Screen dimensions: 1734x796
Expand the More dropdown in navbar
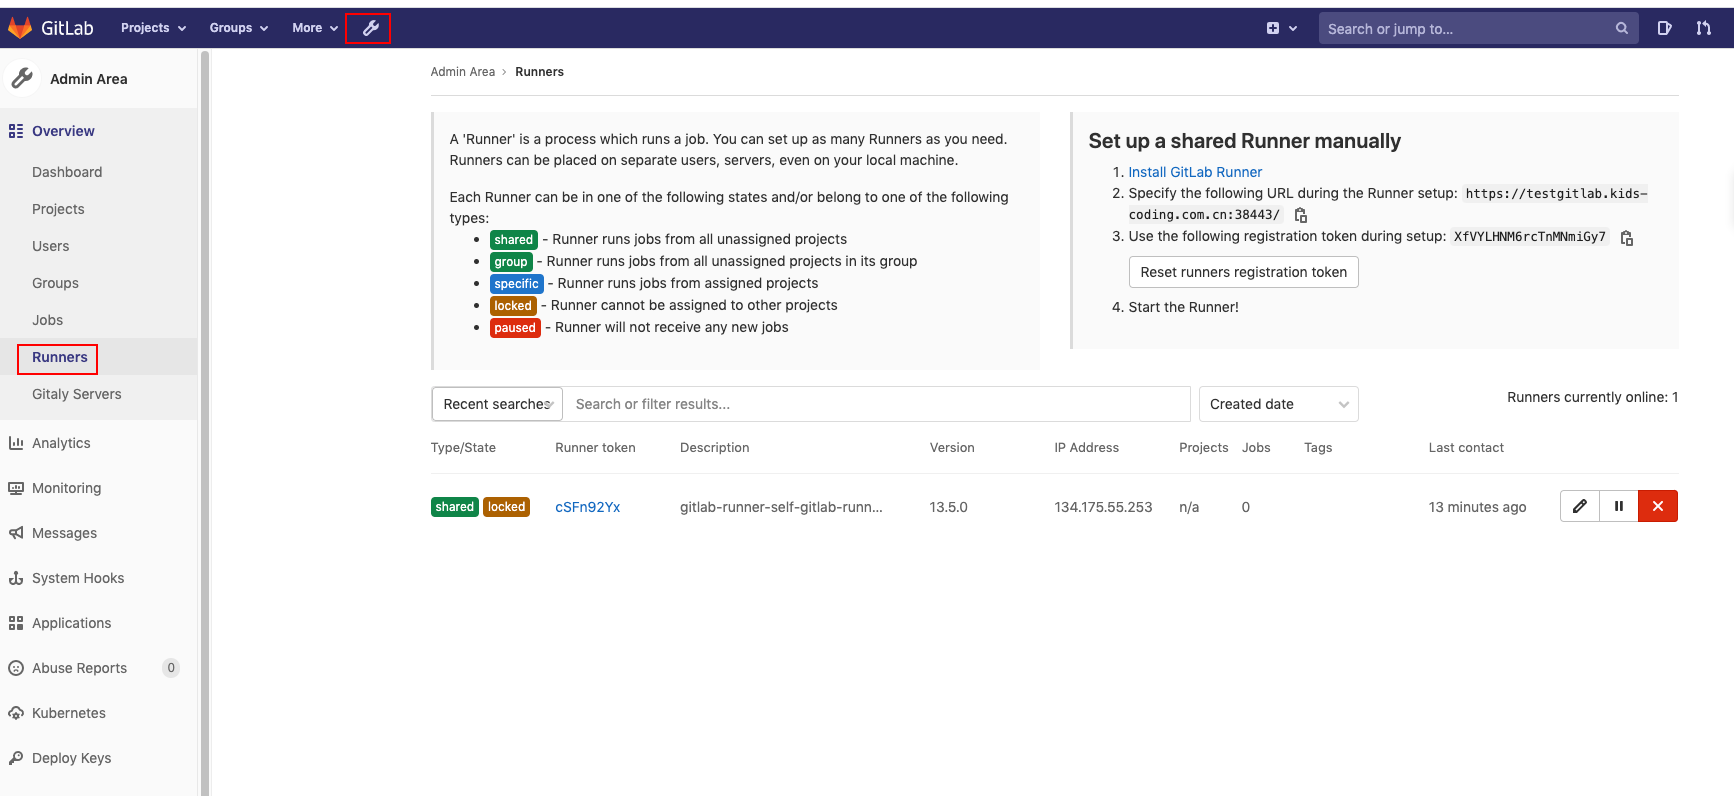point(315,28)
